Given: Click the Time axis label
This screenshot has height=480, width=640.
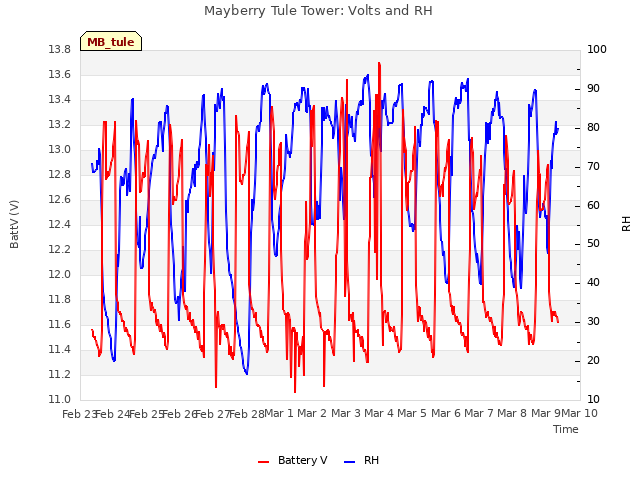Looking at the screenshot, I should point(566,429).
